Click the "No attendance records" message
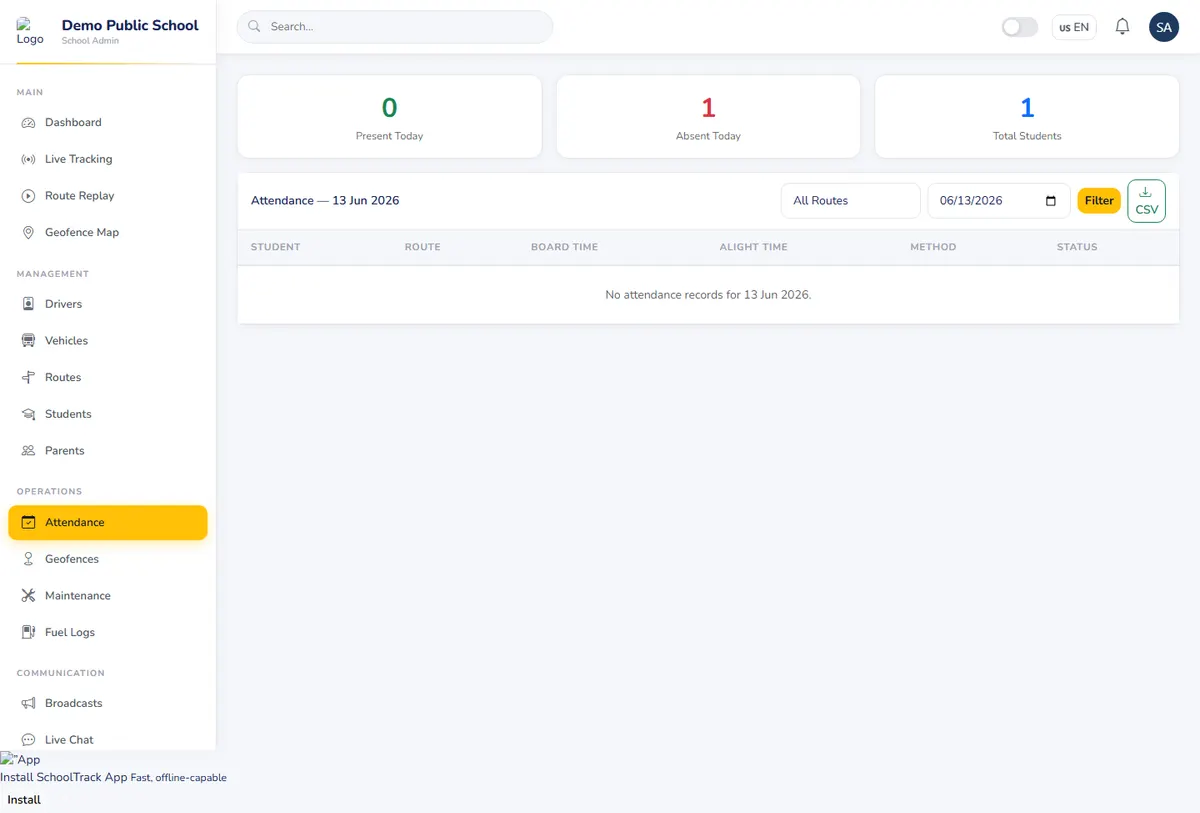The height and width of the screenshot is (813, 1200). pos(708,295)
